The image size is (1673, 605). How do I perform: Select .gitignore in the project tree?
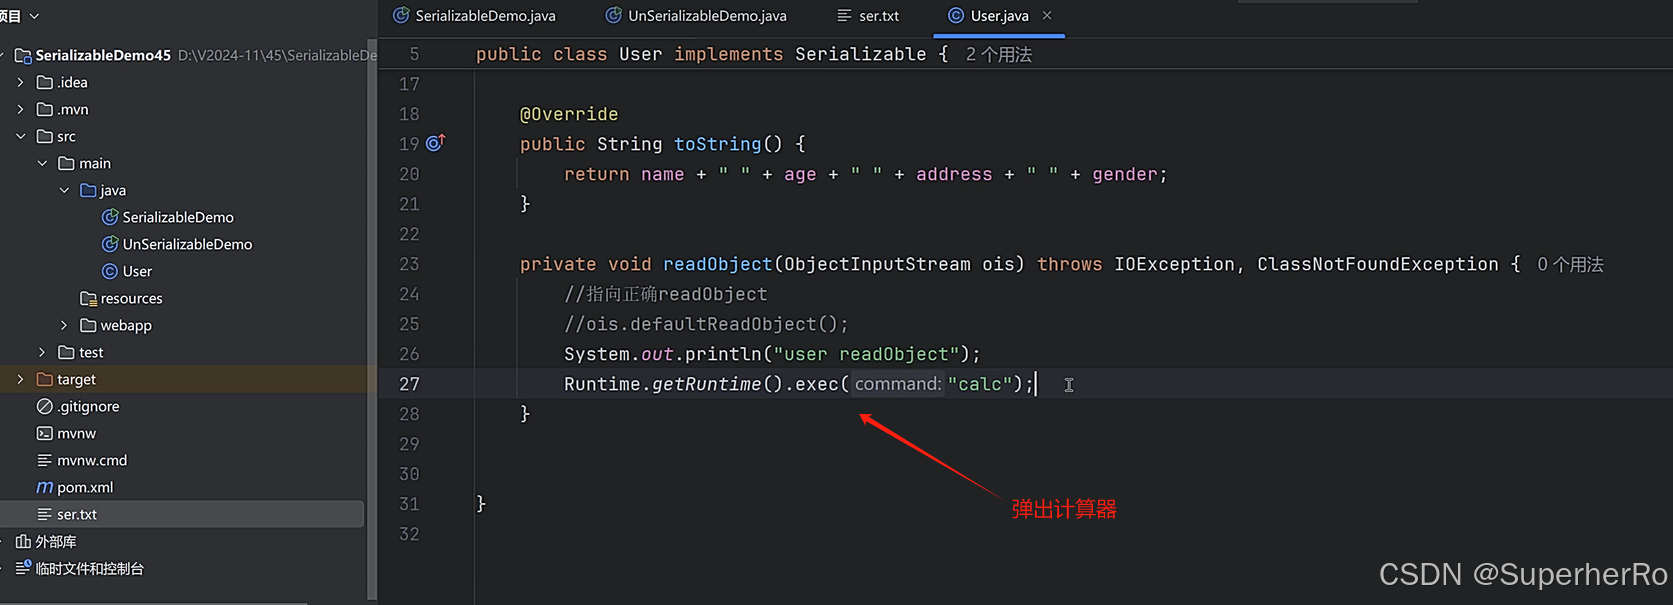click(88, 406)
